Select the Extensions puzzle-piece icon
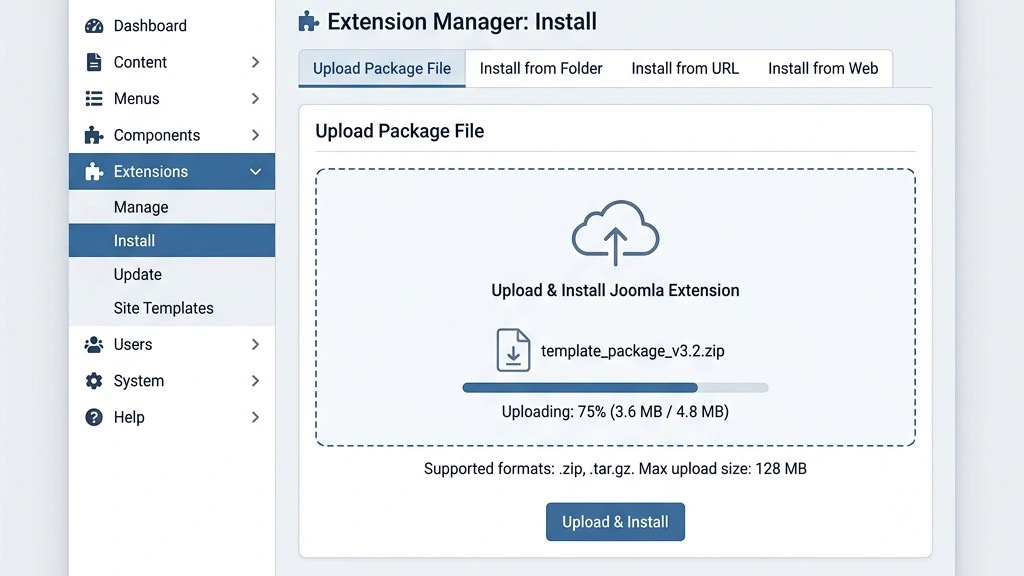 [x=94, y=171]
